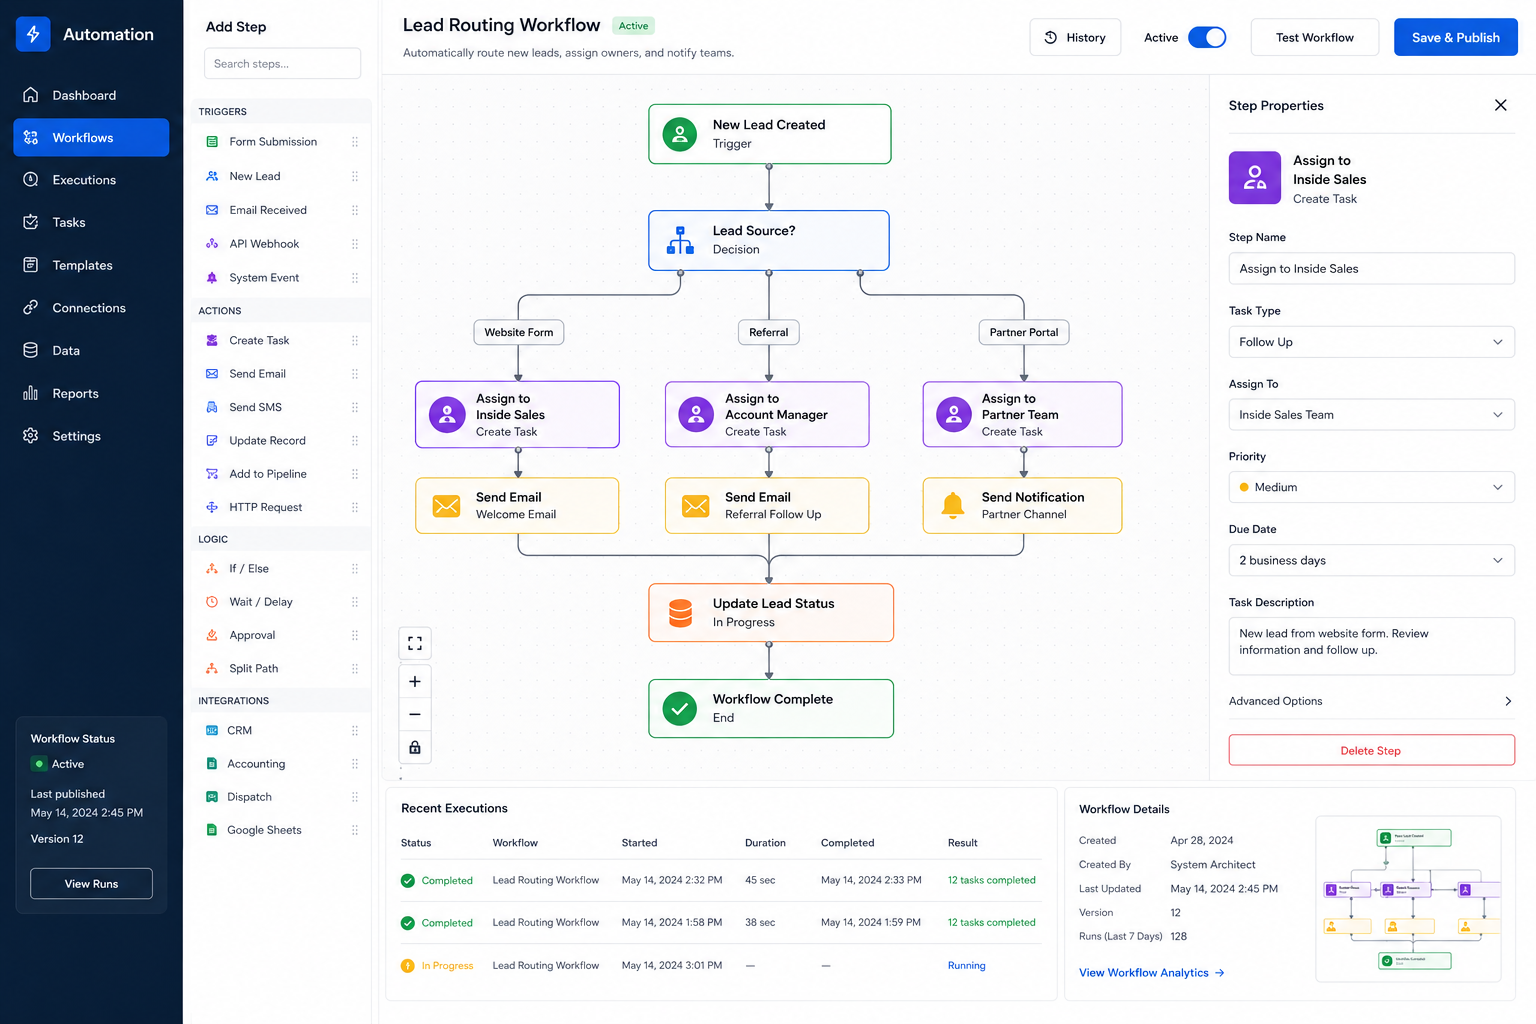The width and height of the screenshot is (1536, 1024).
Task: Open the Task Type dropdown
Action: pyautogui.click(x=1371, y=342)
